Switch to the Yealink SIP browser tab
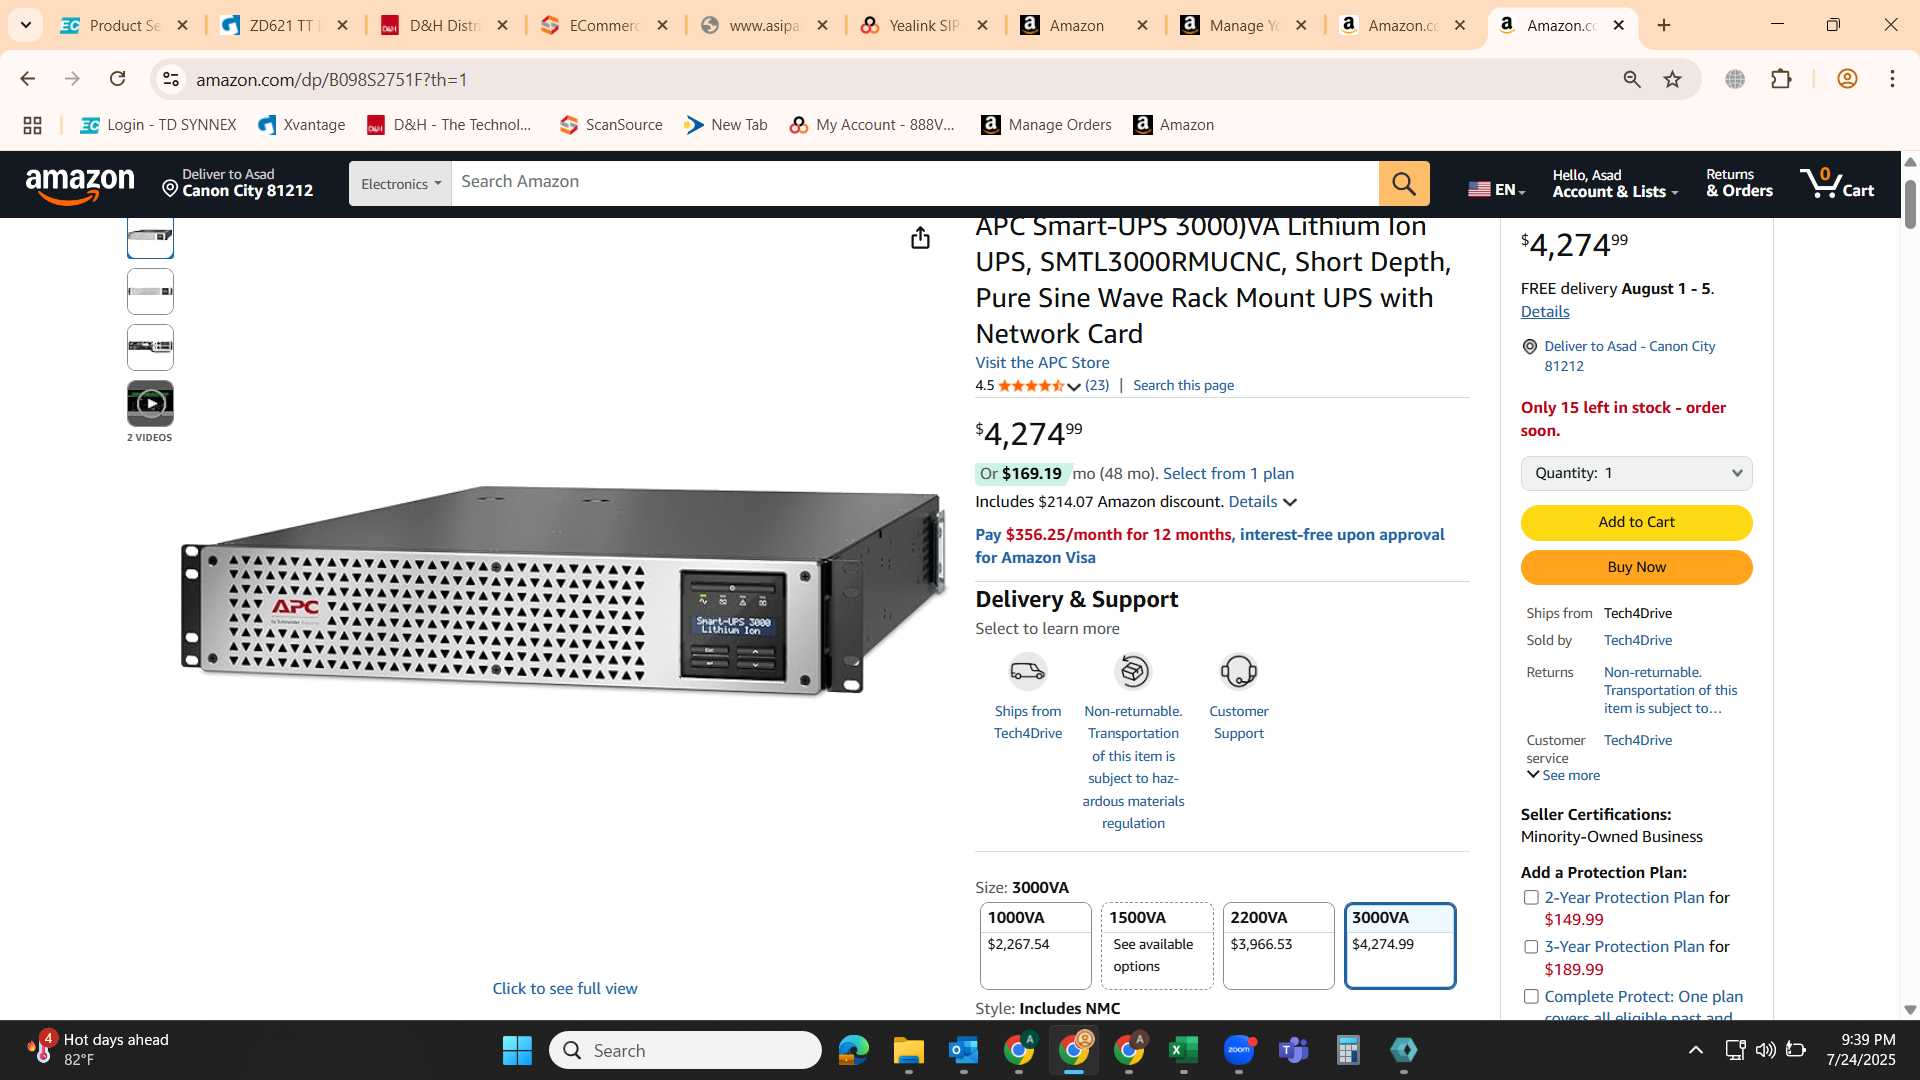 coord(924,26)
